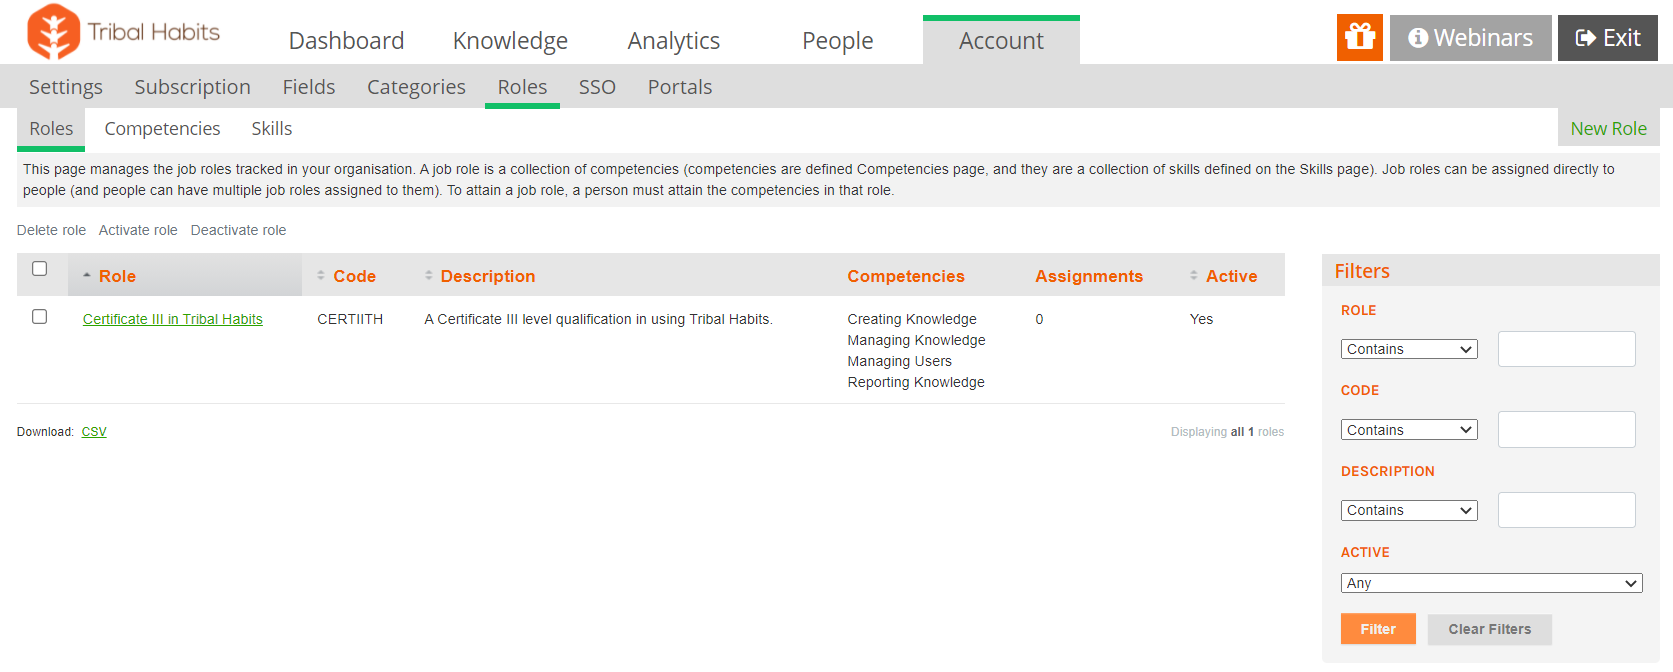The width and height of the screenshot is (1673, 672).
Task: Click Deactivate role action
Action: tap(238, 230)
